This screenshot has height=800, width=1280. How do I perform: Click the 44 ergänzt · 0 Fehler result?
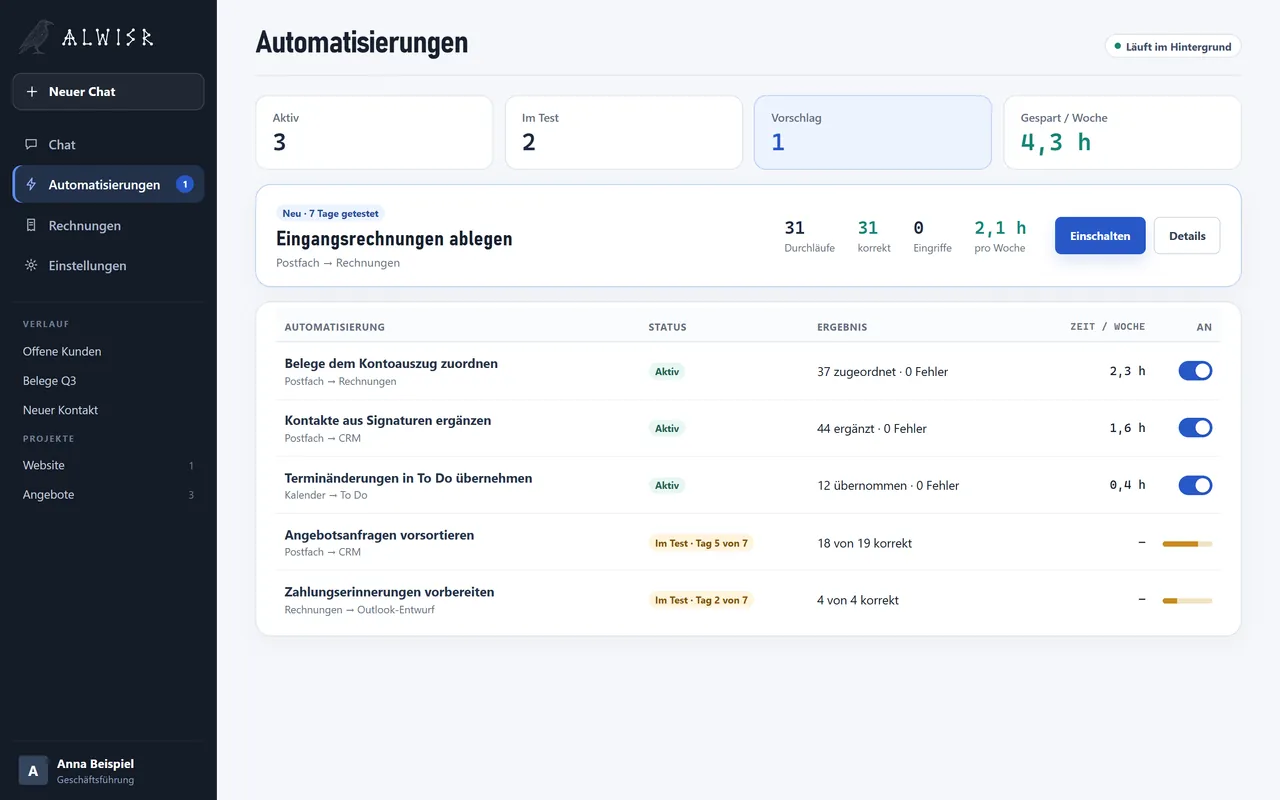tap(872, 429)
